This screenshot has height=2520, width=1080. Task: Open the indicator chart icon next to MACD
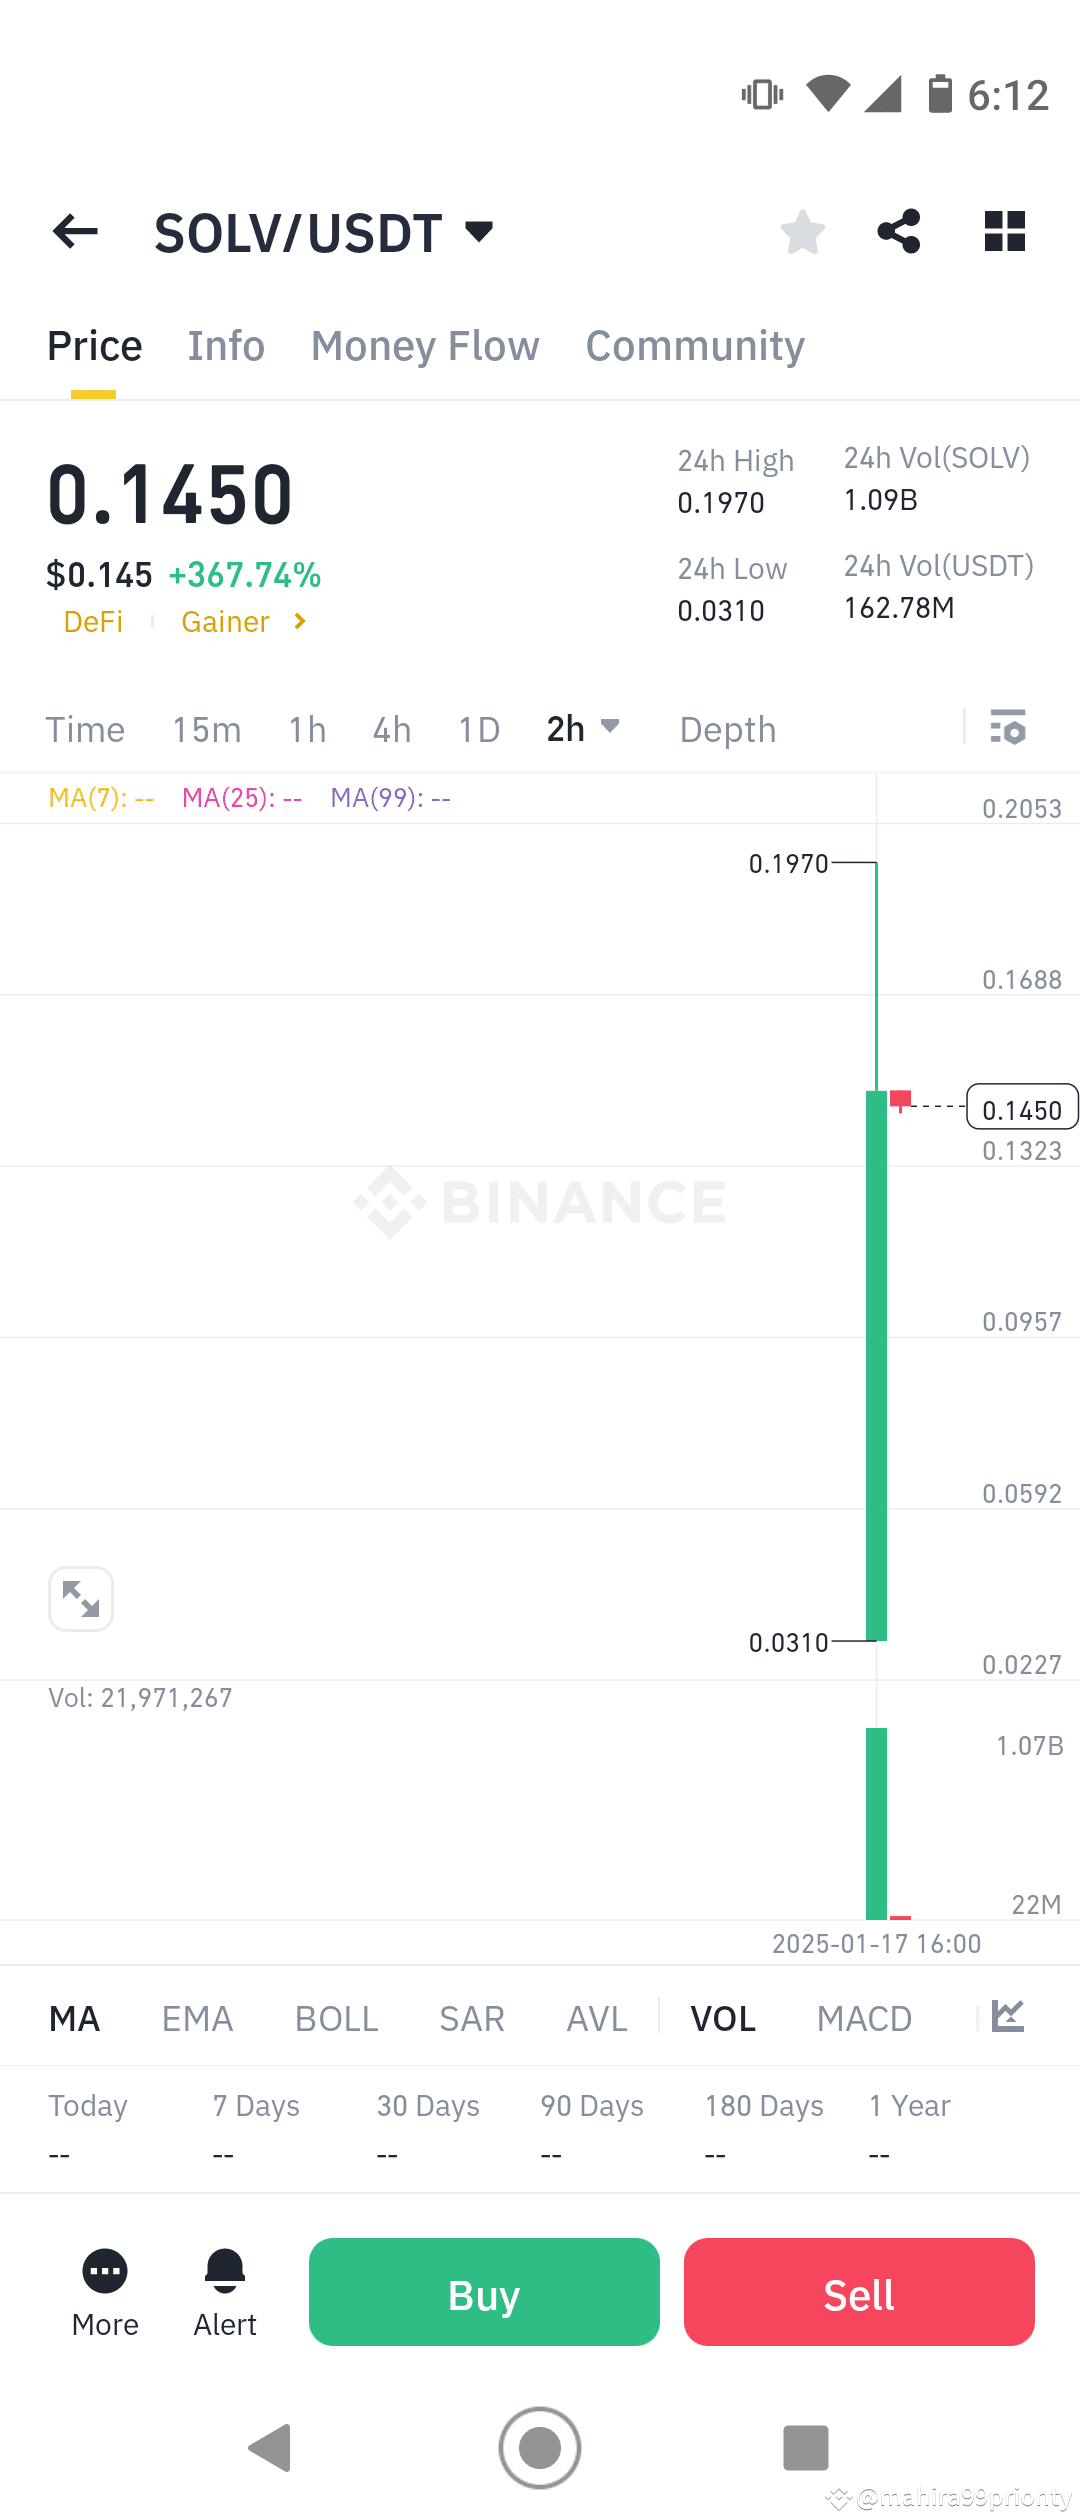(1006, 2017)
